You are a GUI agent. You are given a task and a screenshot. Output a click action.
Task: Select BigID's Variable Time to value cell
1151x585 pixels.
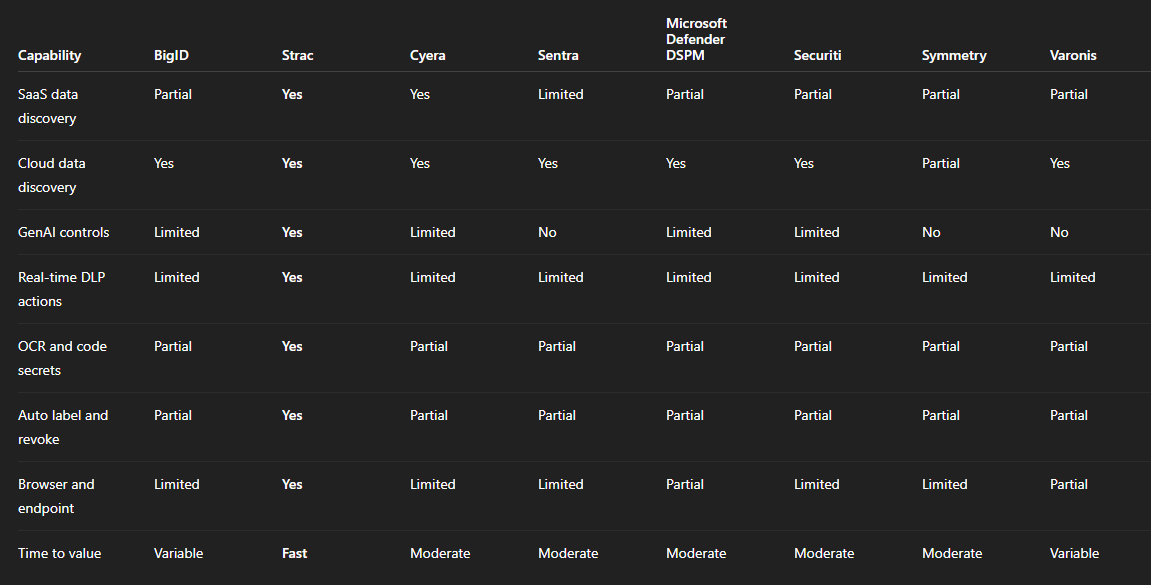point(178,553)
